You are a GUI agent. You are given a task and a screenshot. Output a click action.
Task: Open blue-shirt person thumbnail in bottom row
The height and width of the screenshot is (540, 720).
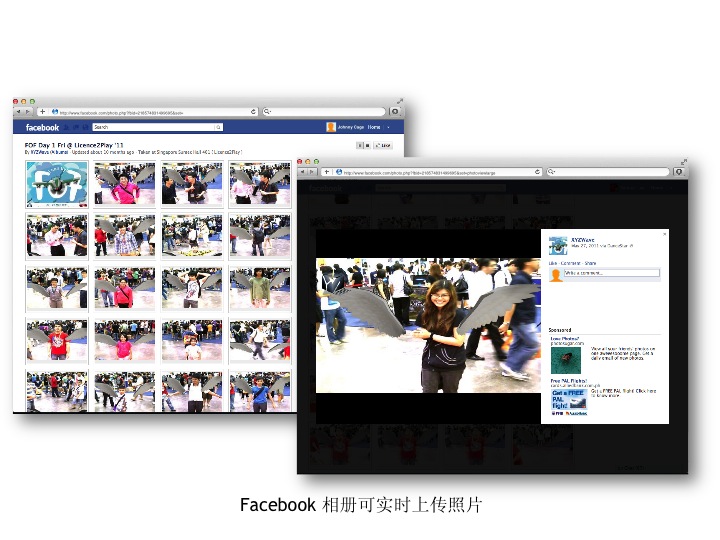pyautogui.click(x=260, y=391)
